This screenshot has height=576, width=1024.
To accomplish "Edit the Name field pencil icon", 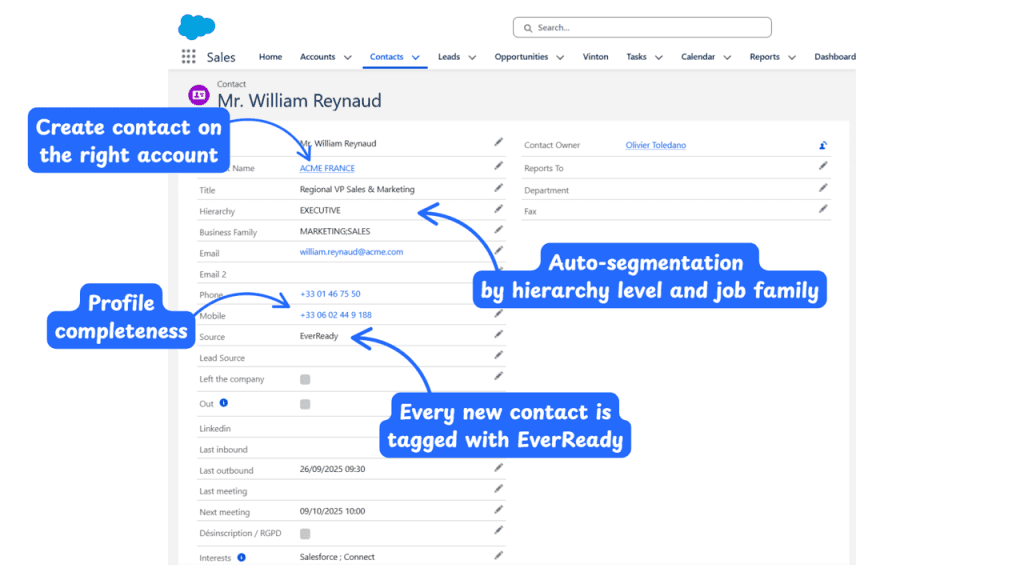I will coord(498,142).
